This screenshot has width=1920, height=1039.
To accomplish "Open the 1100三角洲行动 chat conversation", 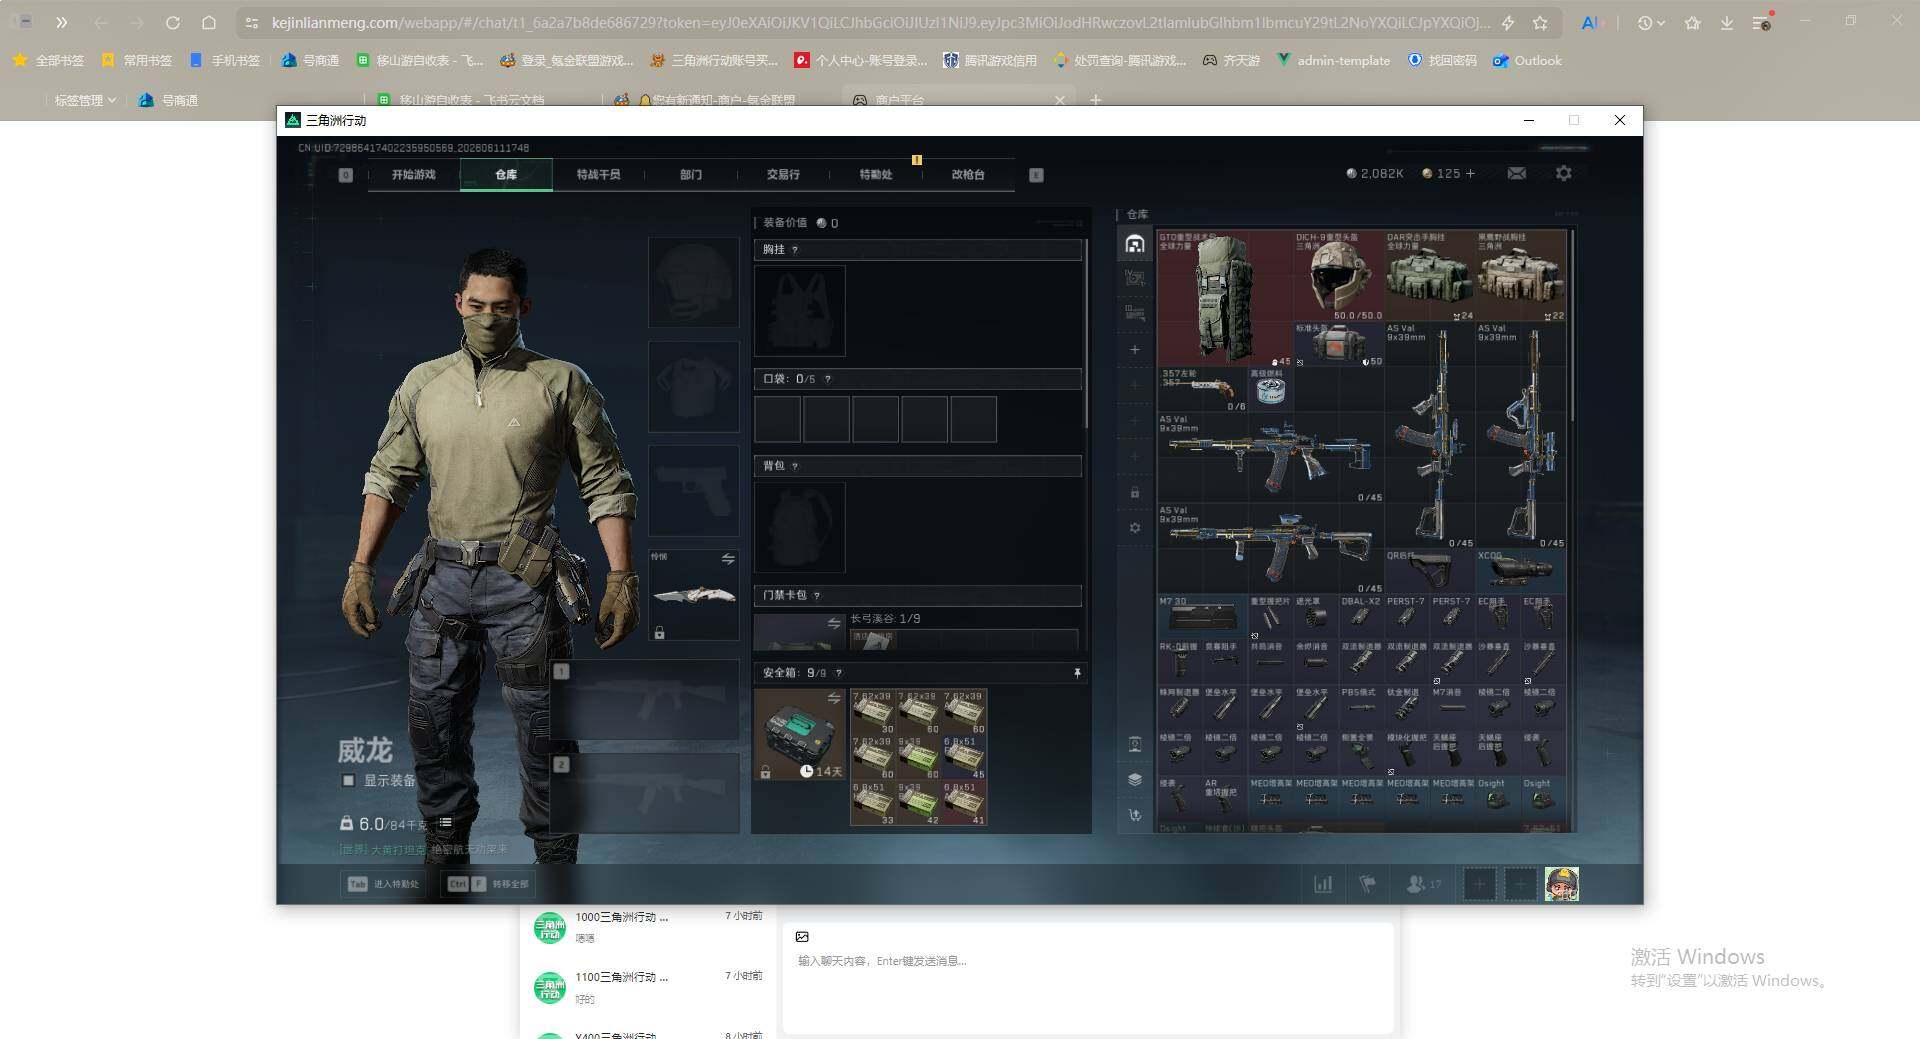I will (648, 987).
